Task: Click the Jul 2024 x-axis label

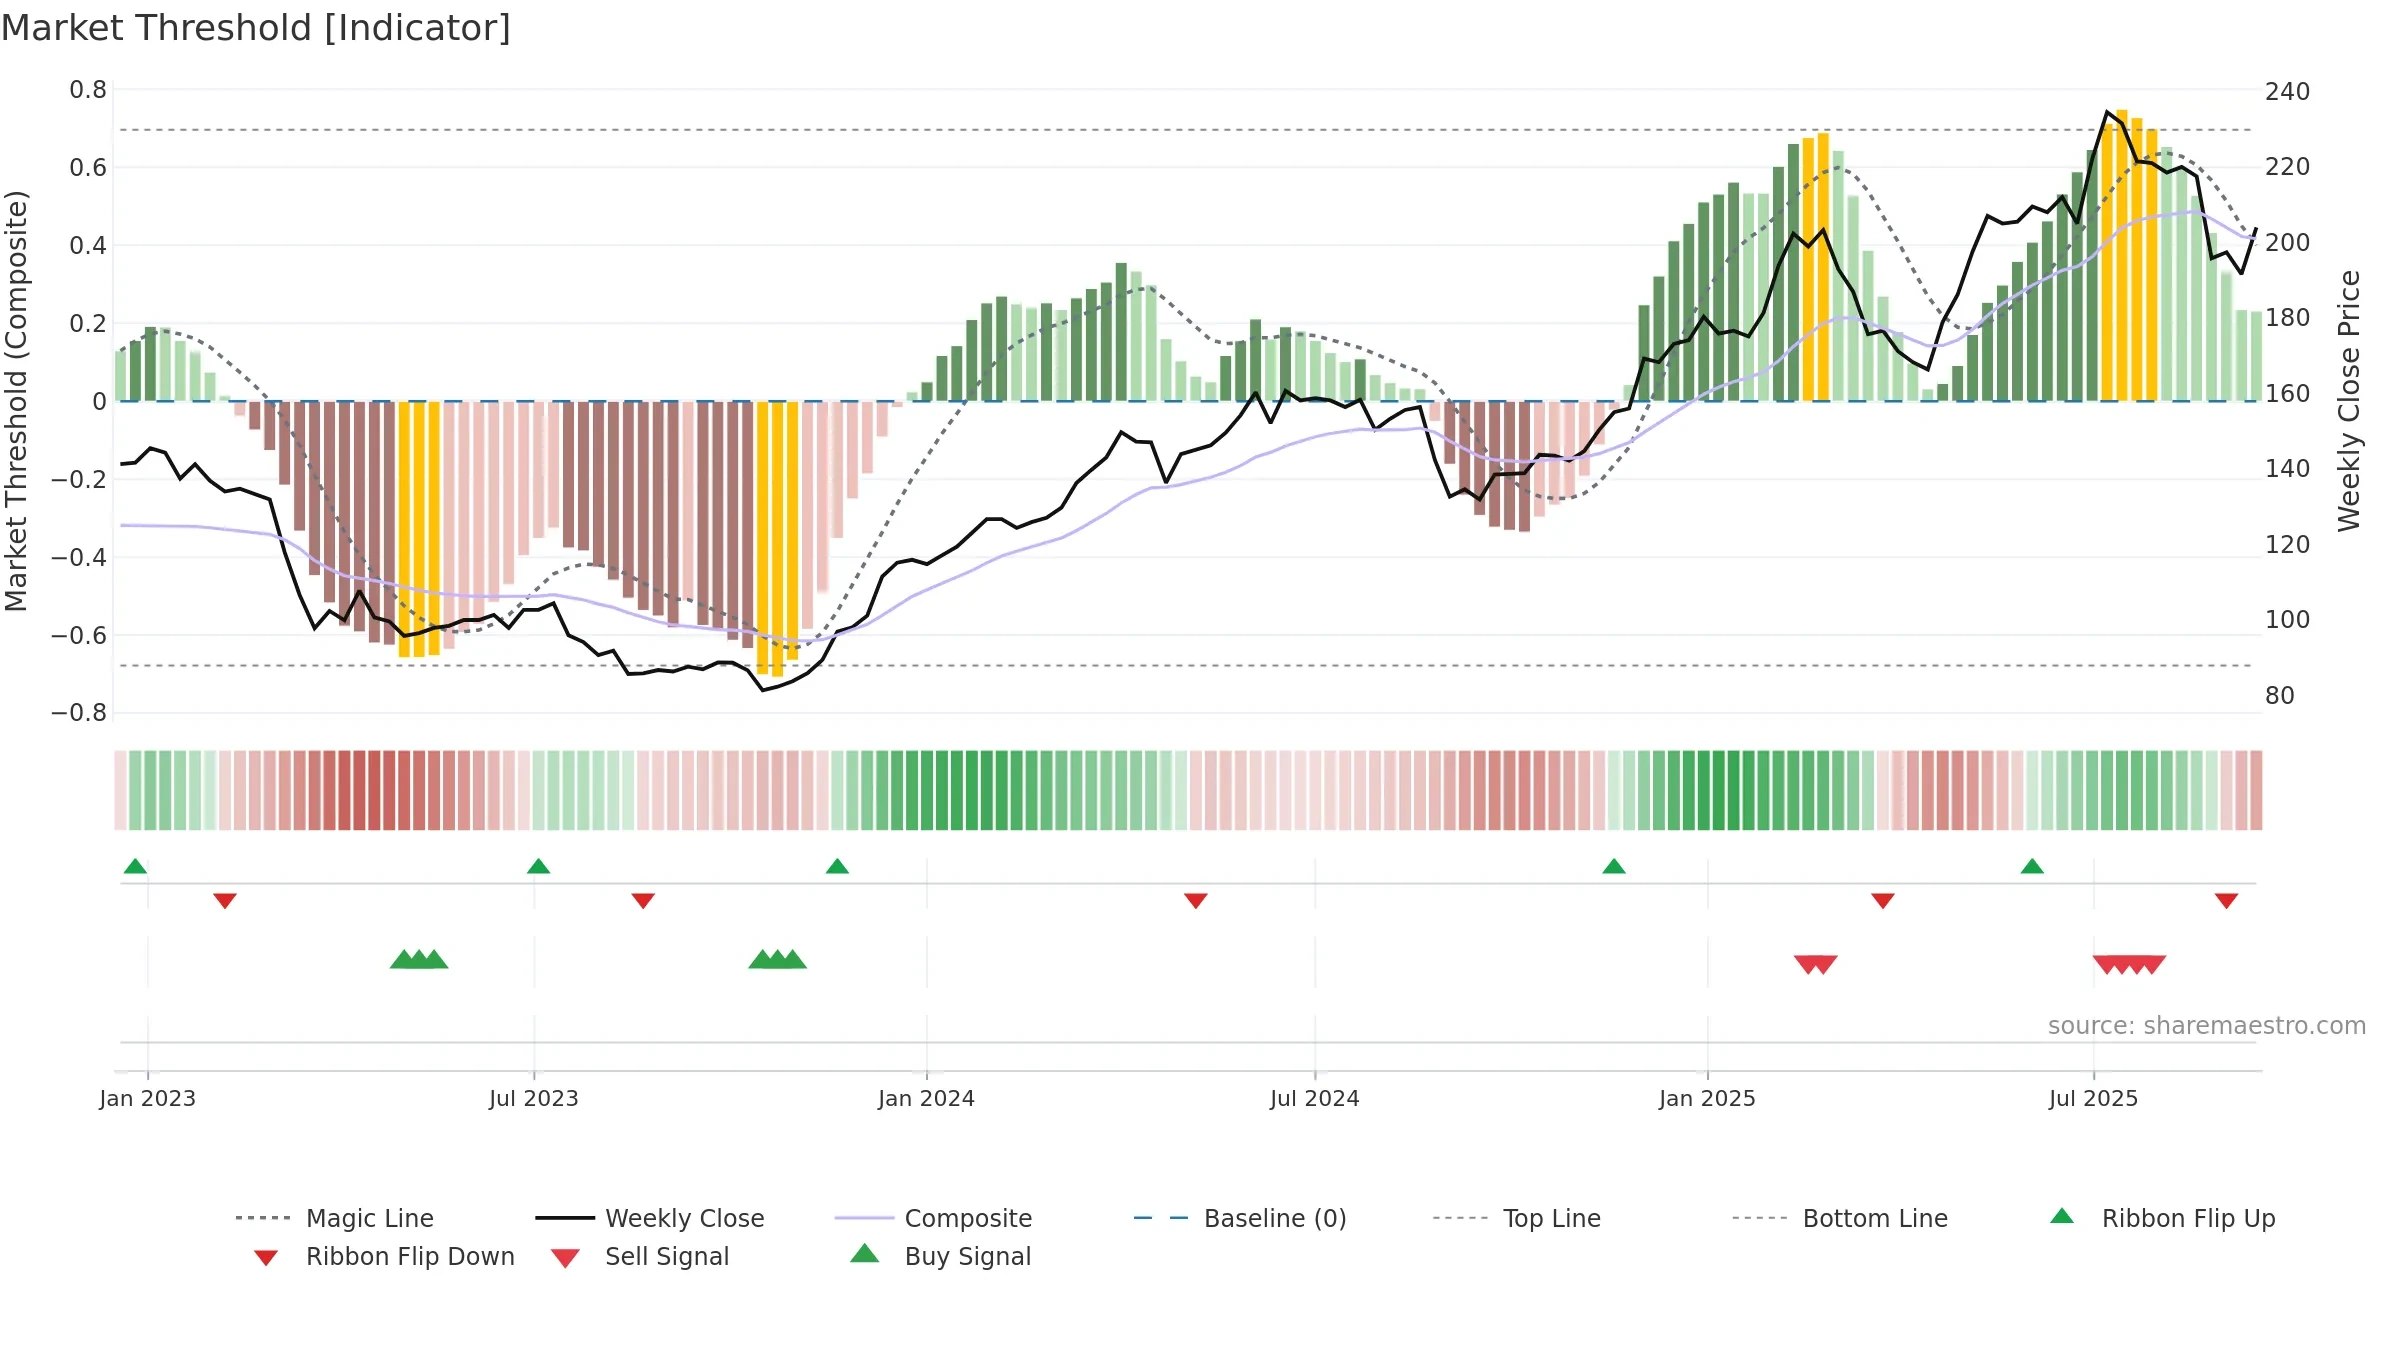Action: tap(1315, 1098)
